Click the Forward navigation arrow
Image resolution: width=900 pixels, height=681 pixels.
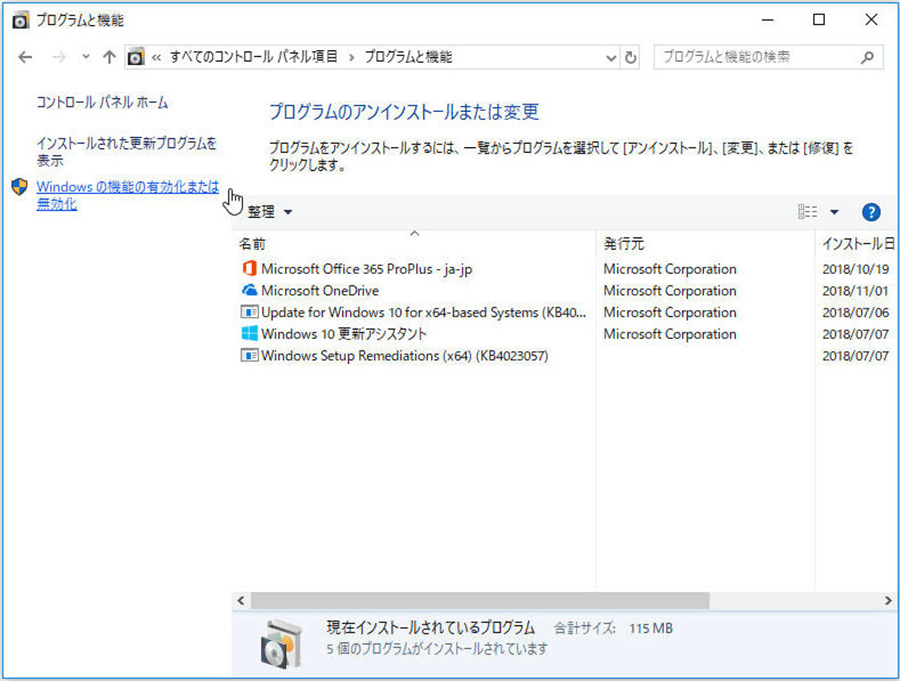coord(59,57)
